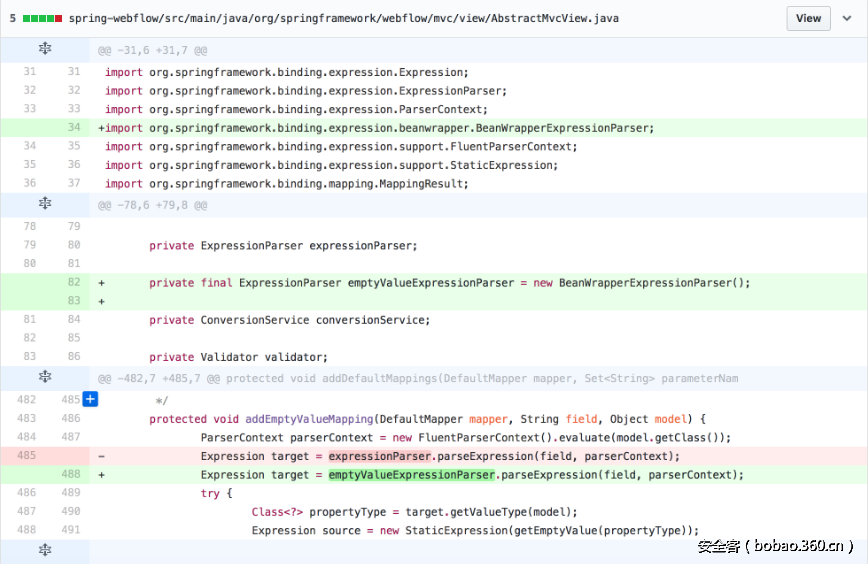Image resolution: width=868 pixels, height=564 pixels.
Task: Click the highlighted emptyValueExpressionParser in green line
Action: (x=411, y=475)
